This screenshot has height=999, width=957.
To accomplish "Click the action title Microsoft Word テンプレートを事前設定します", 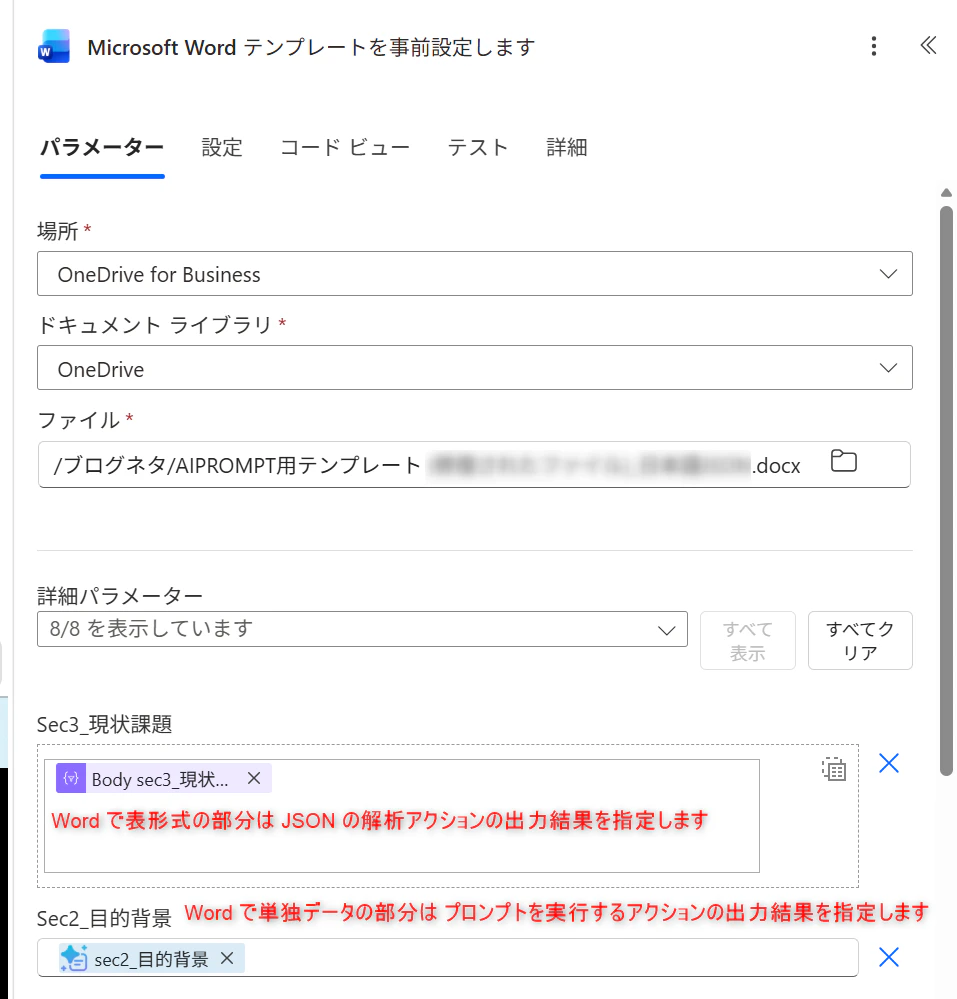I will tap(311, 47).
